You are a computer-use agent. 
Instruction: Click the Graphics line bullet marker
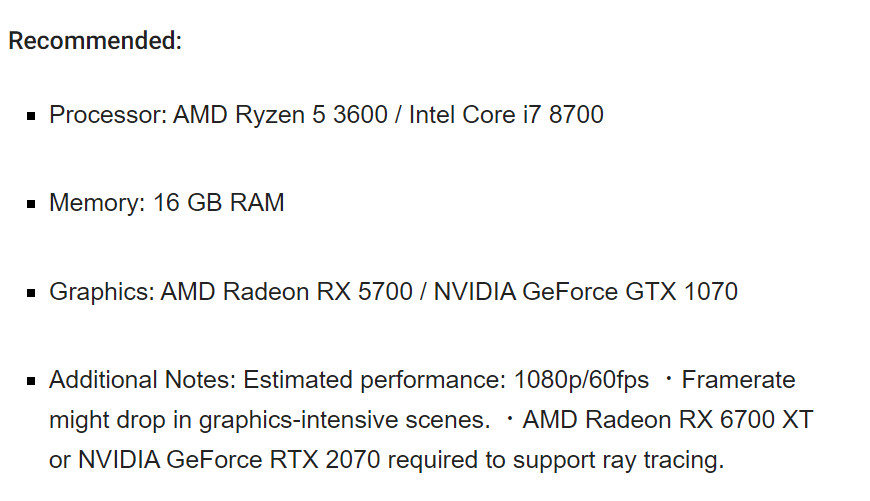pyautogui.click(x=31, y=293)
